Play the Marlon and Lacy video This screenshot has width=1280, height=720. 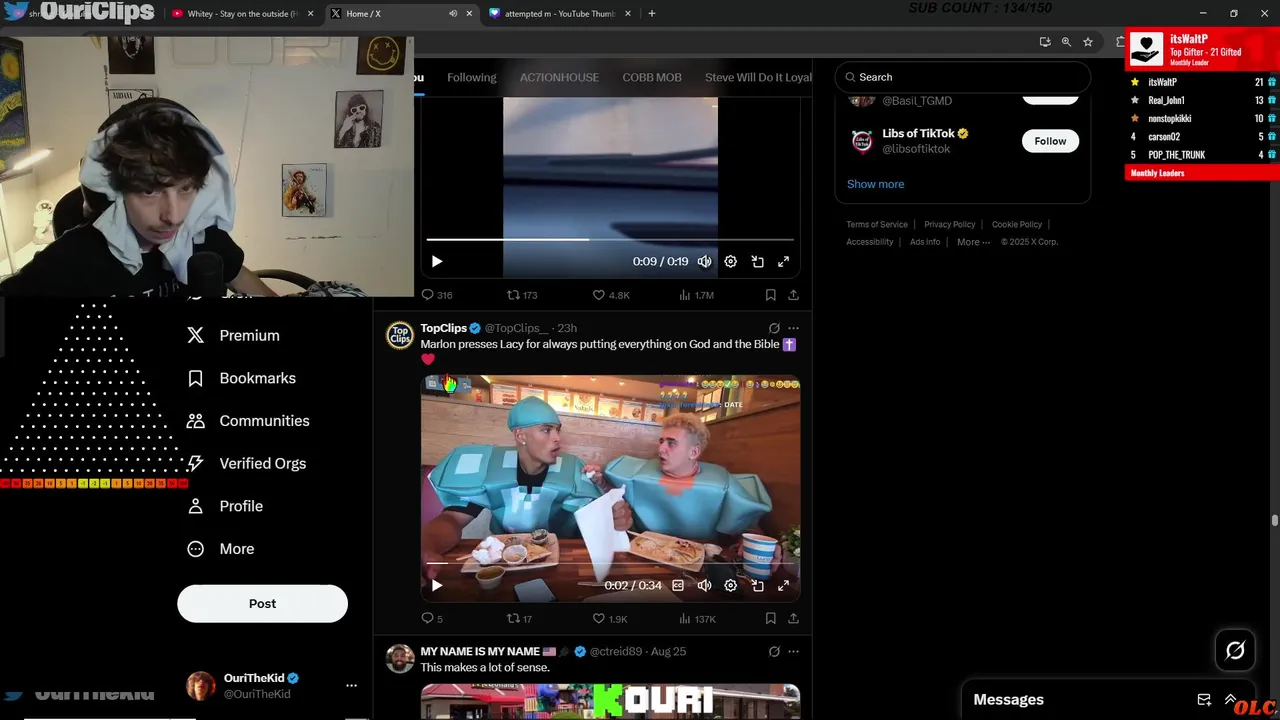tap(437, 585)
